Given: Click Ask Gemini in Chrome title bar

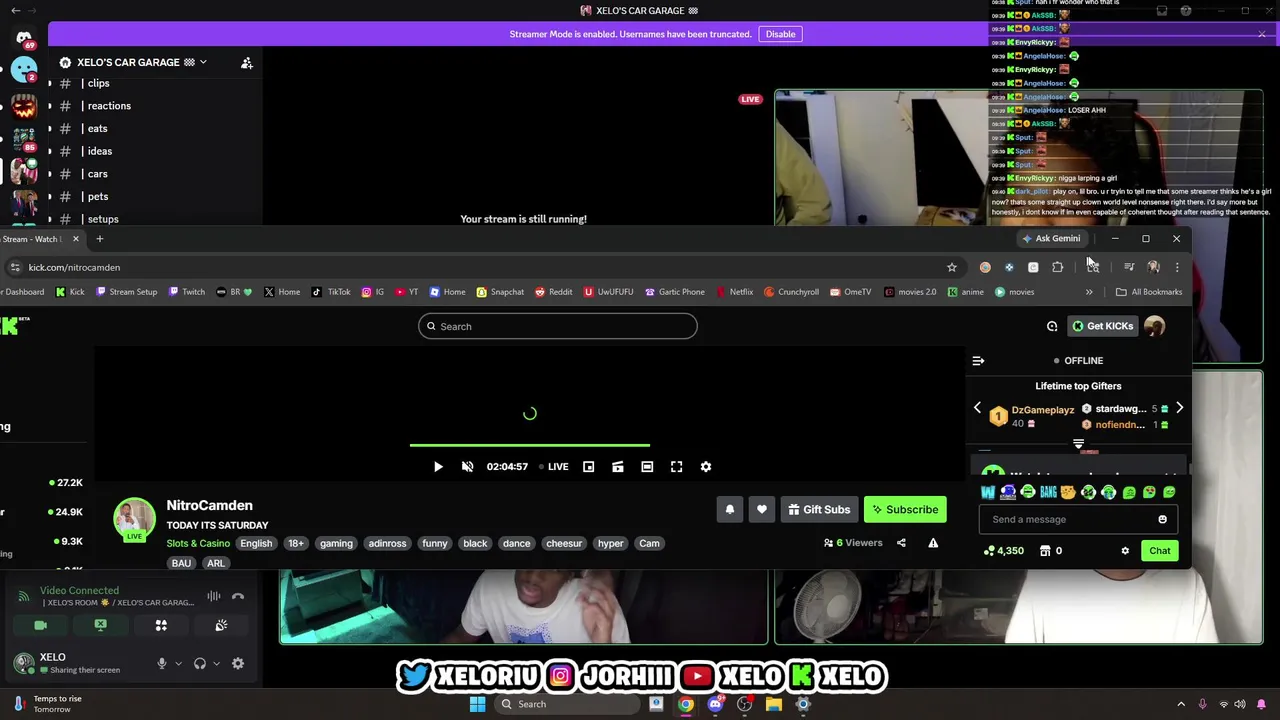Looking at the screenshot, I should pos(1051,239).
